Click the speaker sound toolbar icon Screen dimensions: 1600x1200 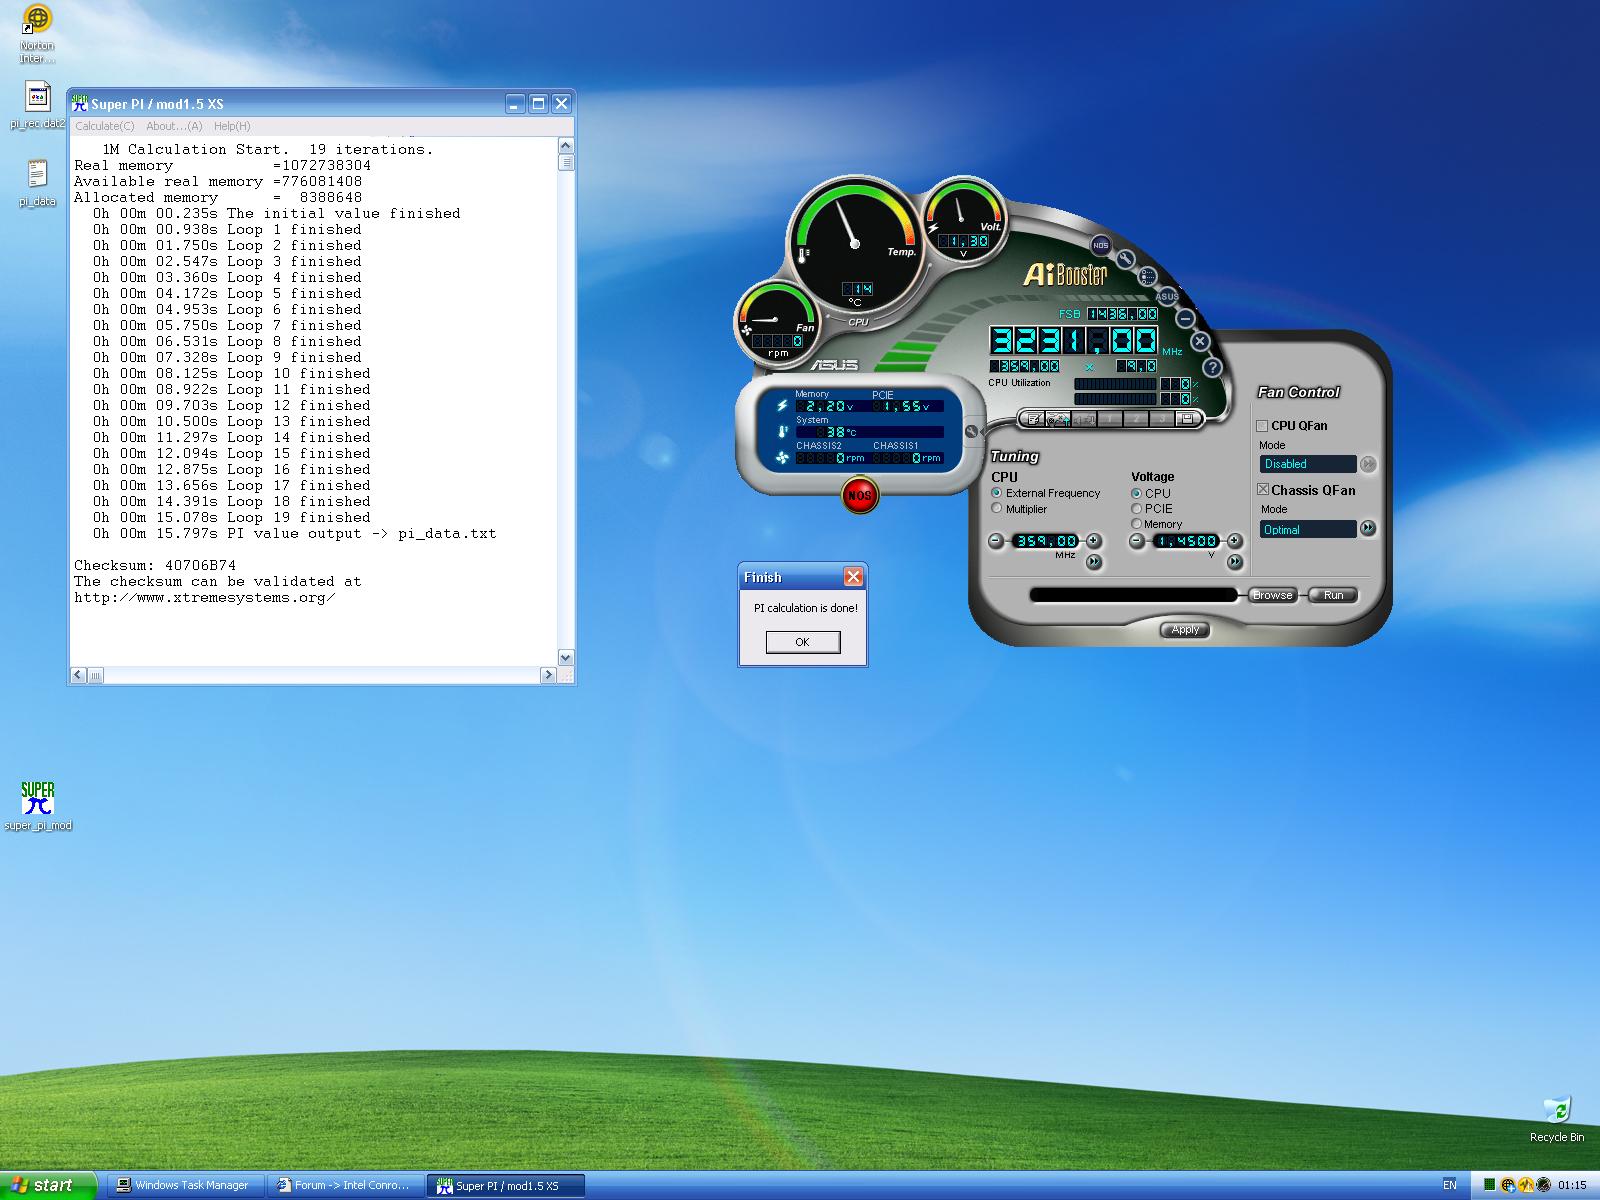point(1084,419)
